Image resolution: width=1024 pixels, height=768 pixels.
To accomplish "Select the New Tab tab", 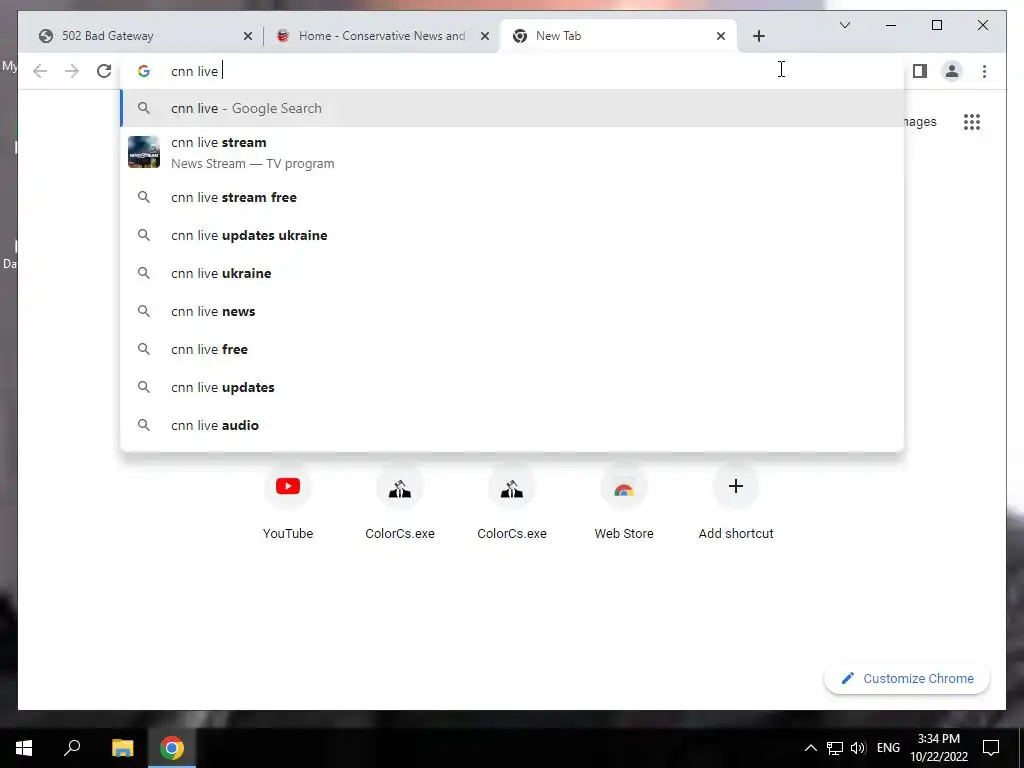I will [618, 36].
